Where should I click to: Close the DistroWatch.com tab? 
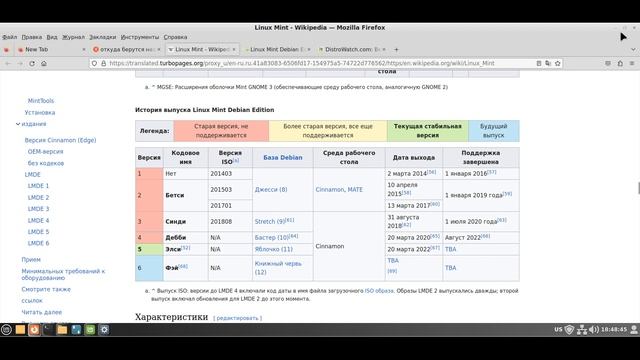[384, 49]
